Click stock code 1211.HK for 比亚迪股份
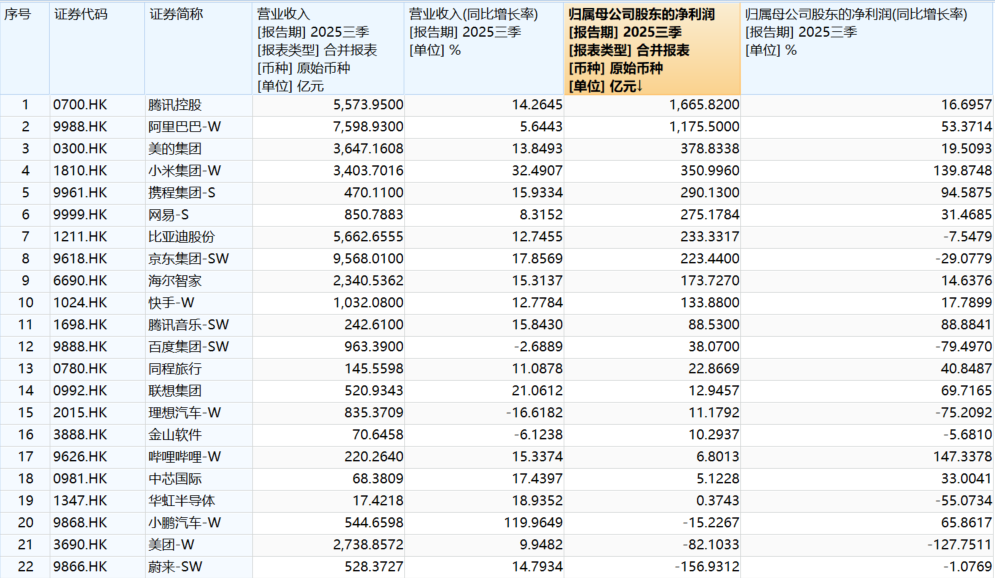Screen dimensions: 995x578 [80, 237]
